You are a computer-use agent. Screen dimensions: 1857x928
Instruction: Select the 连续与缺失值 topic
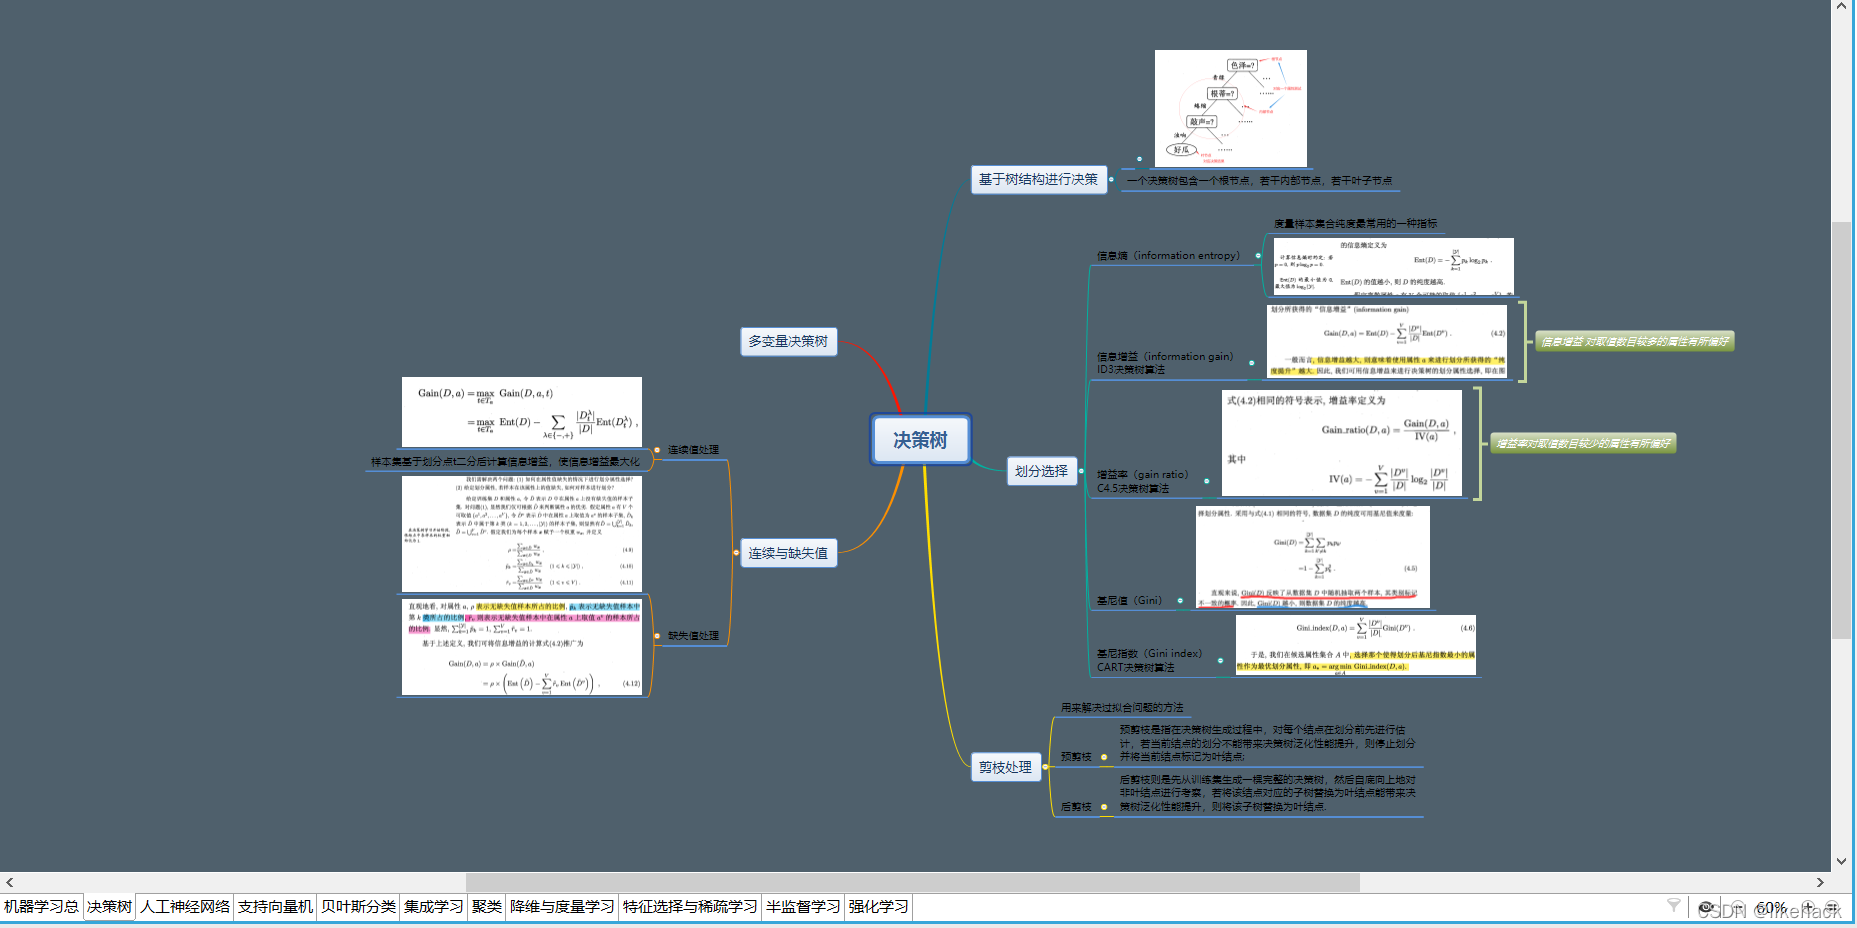tap(788, 553)
